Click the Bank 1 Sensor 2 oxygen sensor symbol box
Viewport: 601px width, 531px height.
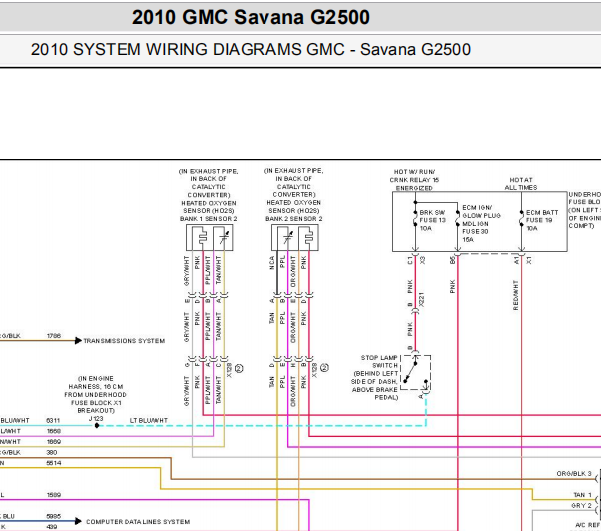coord(210,238)
